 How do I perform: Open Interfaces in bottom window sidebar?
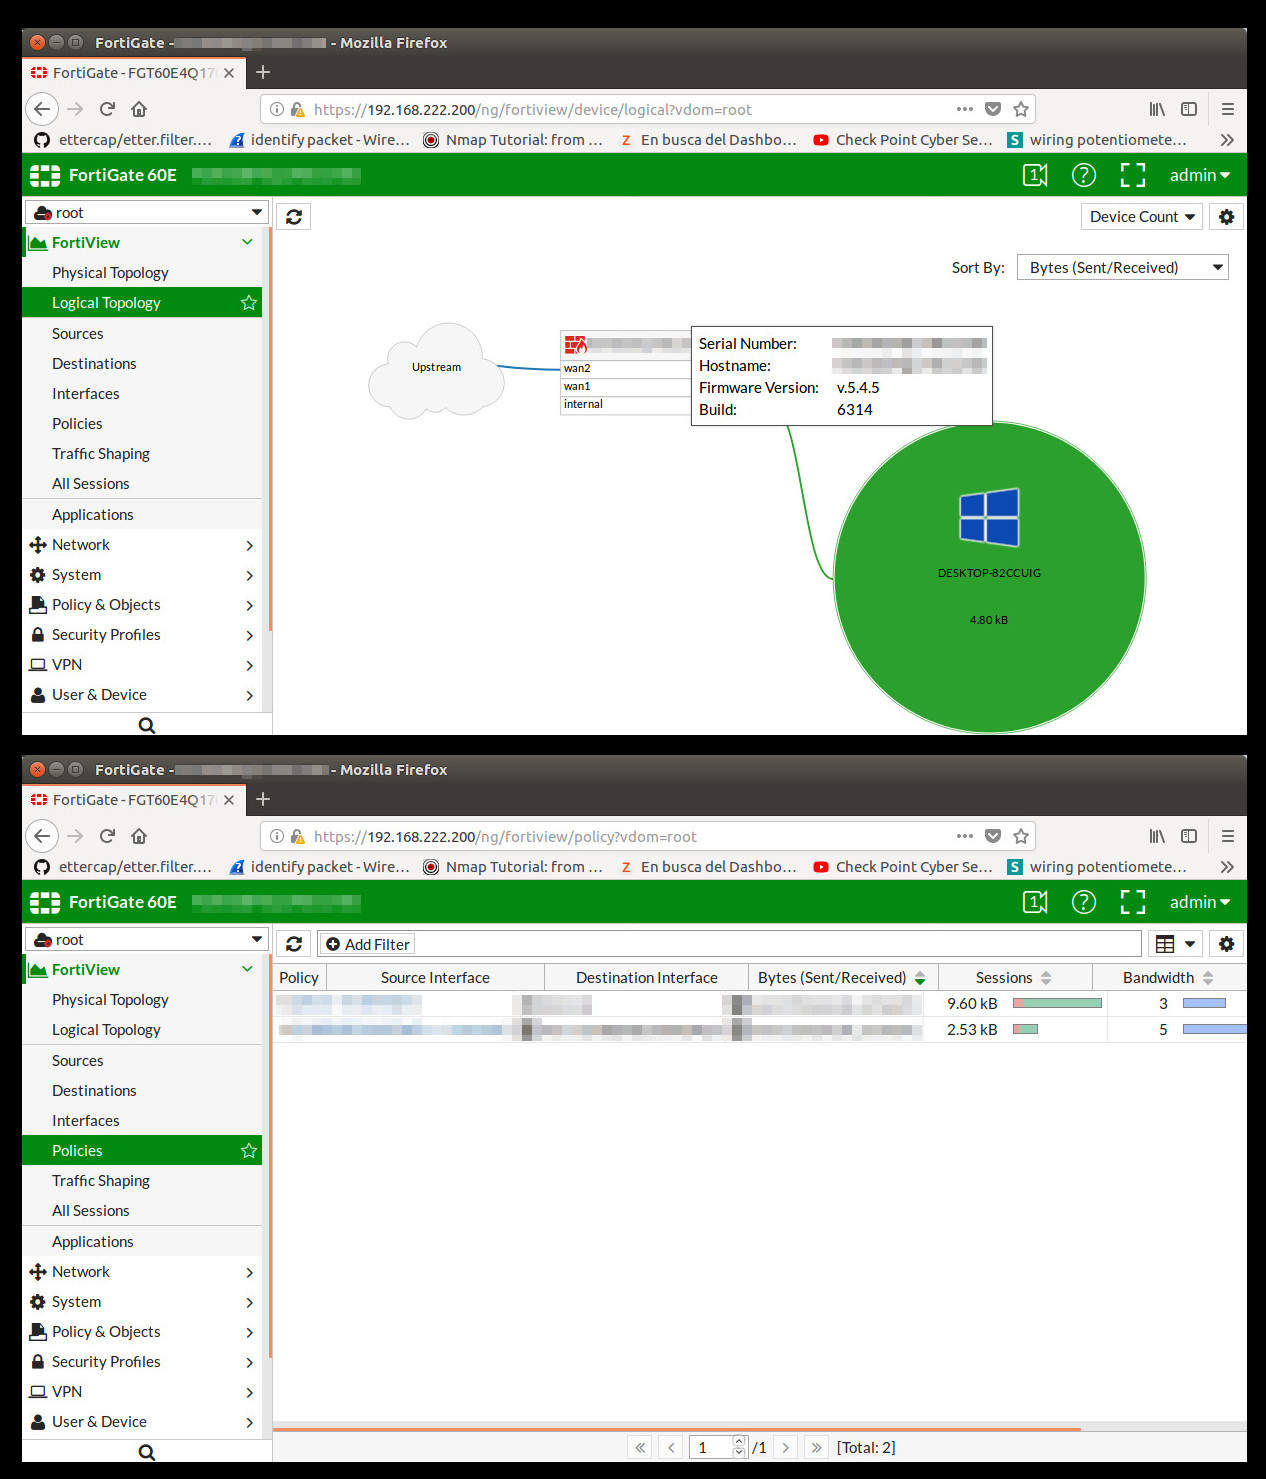86,1120
